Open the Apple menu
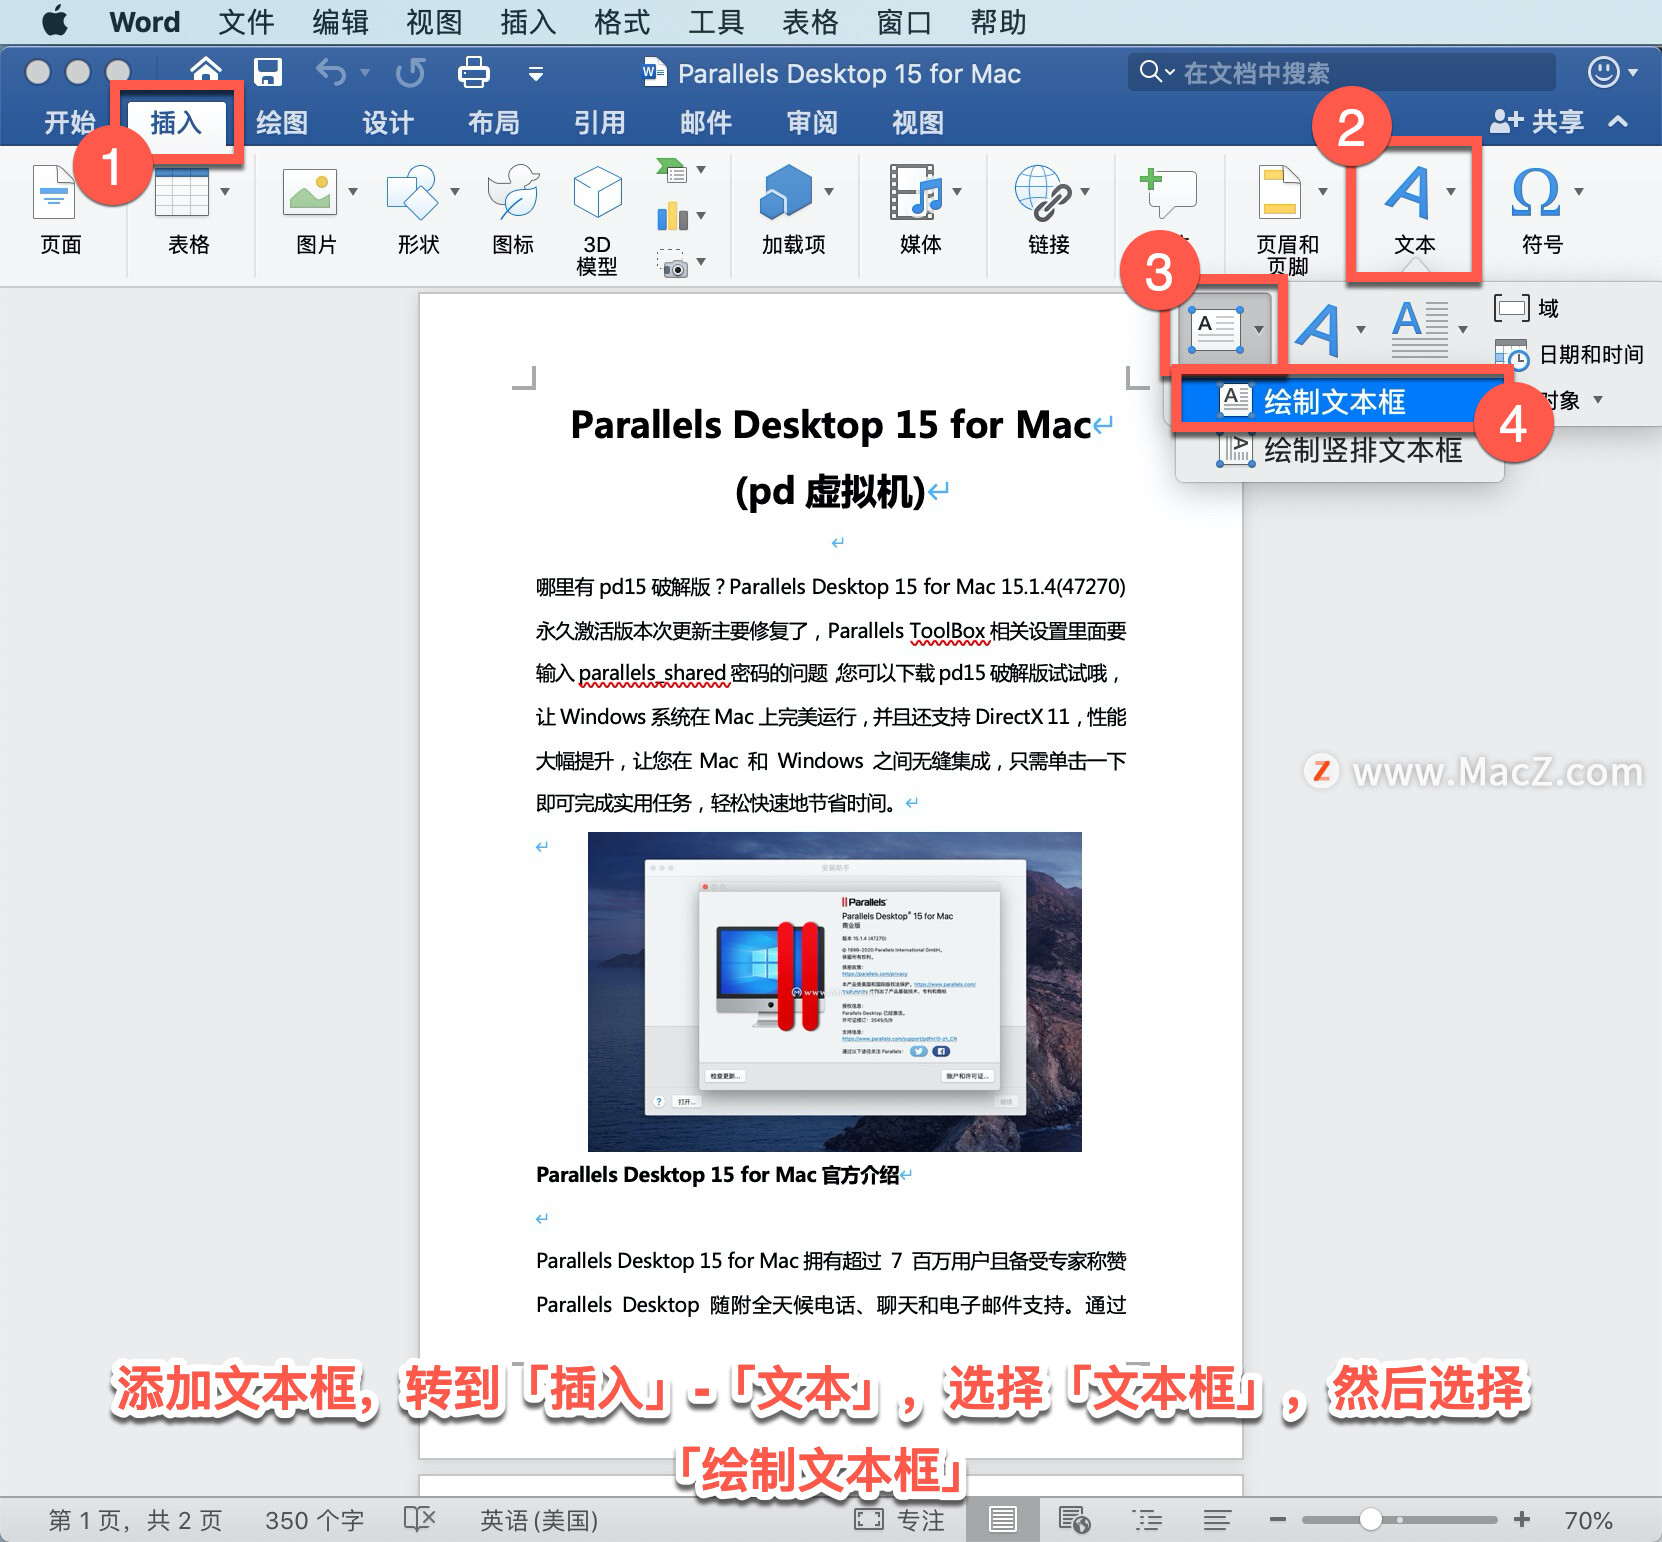 56,21
